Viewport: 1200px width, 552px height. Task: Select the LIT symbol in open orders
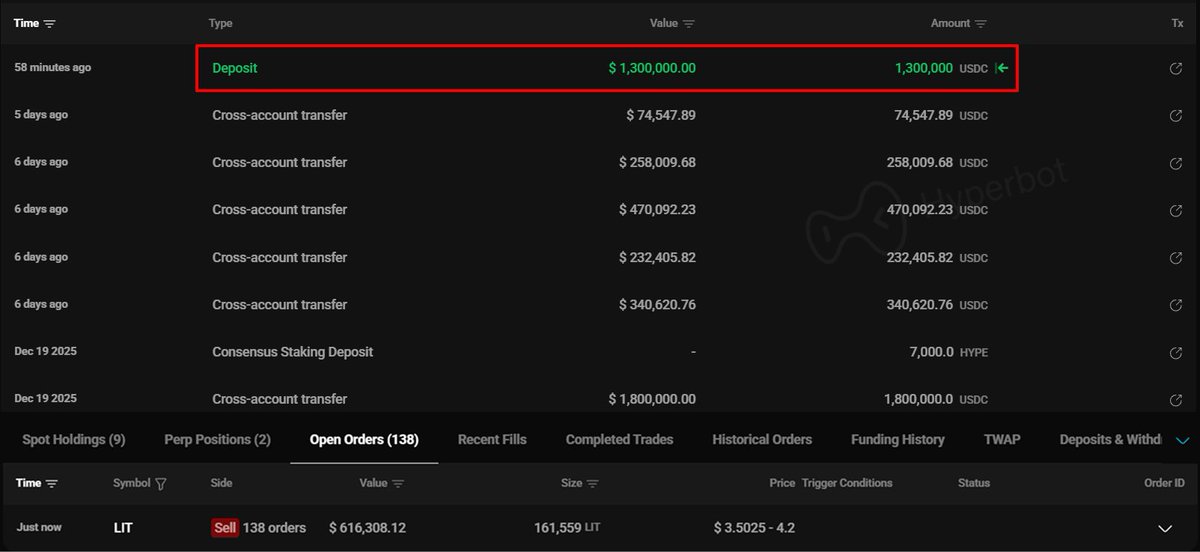pos(123,527)
